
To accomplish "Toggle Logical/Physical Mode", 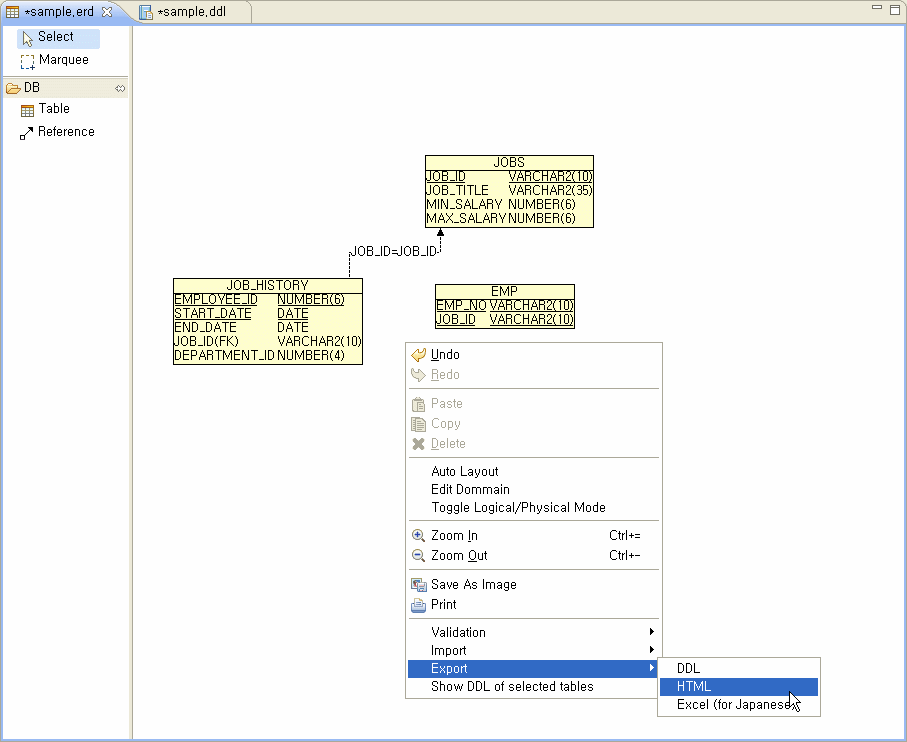I will 518,508.
